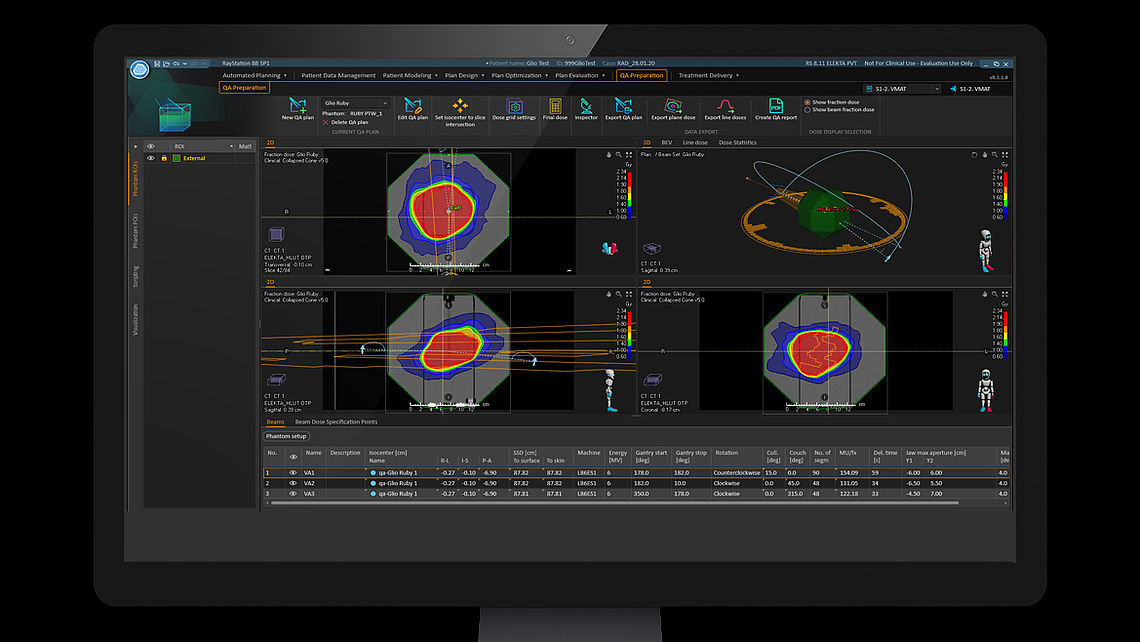Compute Final dose
Screen dimensions: 1140x642
coord(557,108)
